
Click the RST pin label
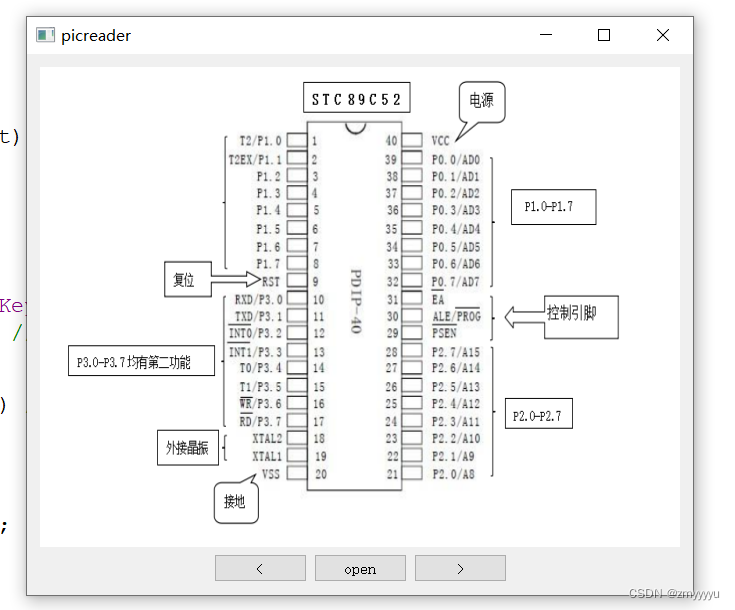(270, 281)
